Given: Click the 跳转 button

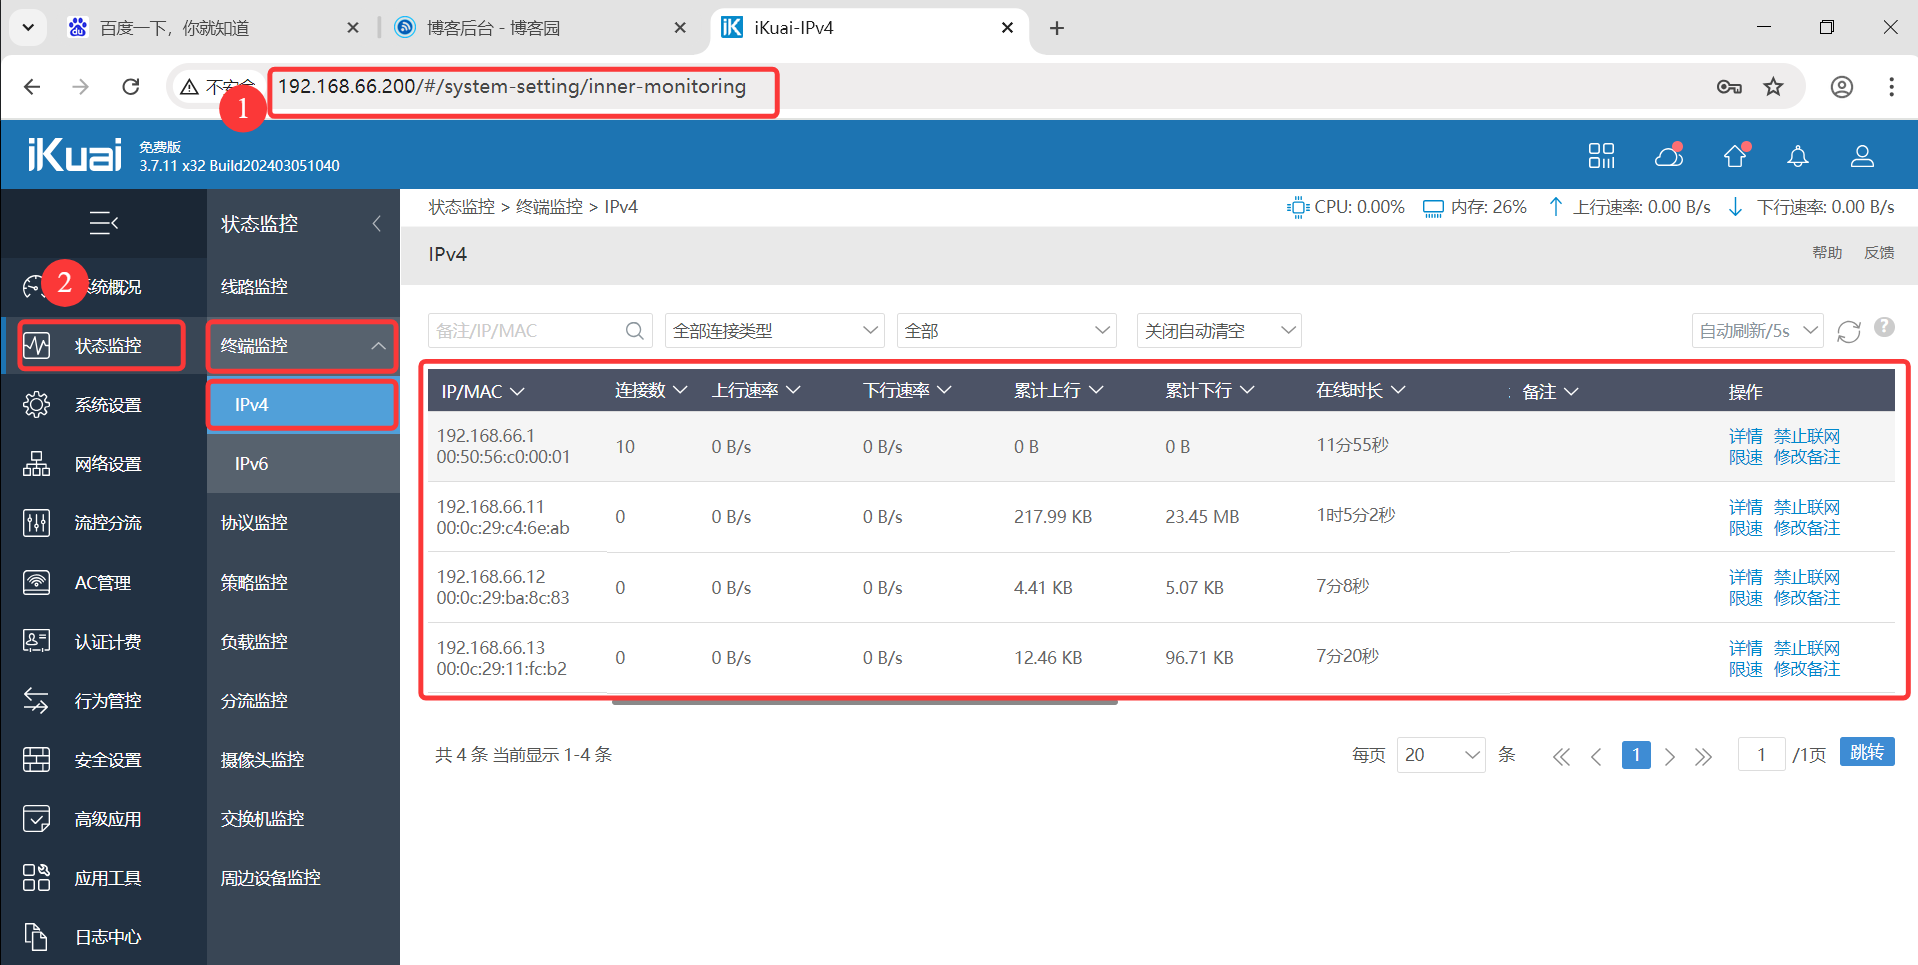Looking at the screenshot, I should (x=1867, y=752).
